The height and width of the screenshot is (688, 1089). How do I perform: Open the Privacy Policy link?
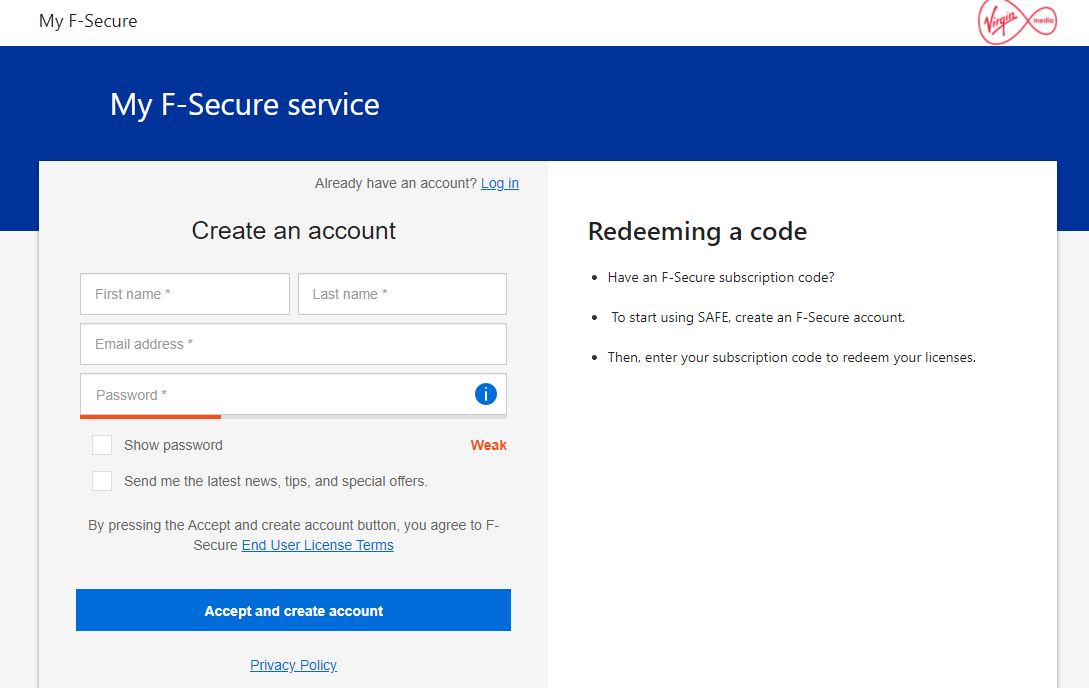point(293,665)
